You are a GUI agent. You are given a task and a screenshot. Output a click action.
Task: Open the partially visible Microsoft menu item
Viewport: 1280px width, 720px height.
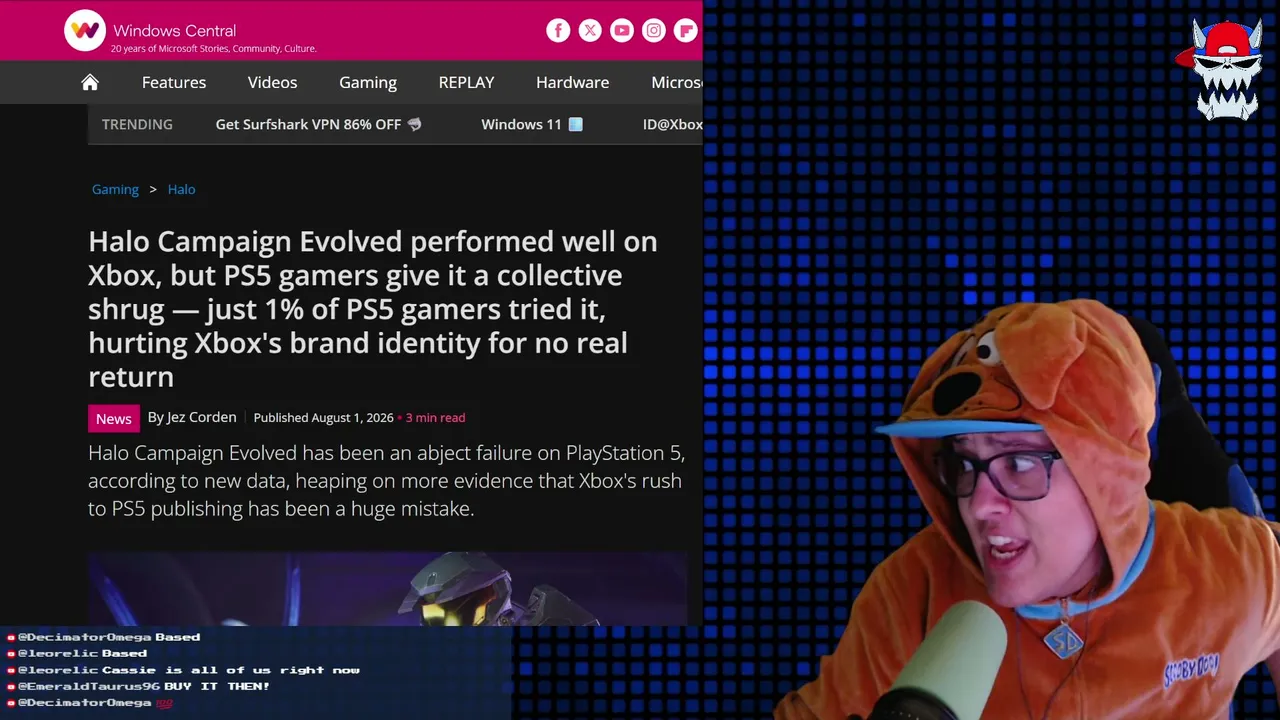click(x=677, y=82)
